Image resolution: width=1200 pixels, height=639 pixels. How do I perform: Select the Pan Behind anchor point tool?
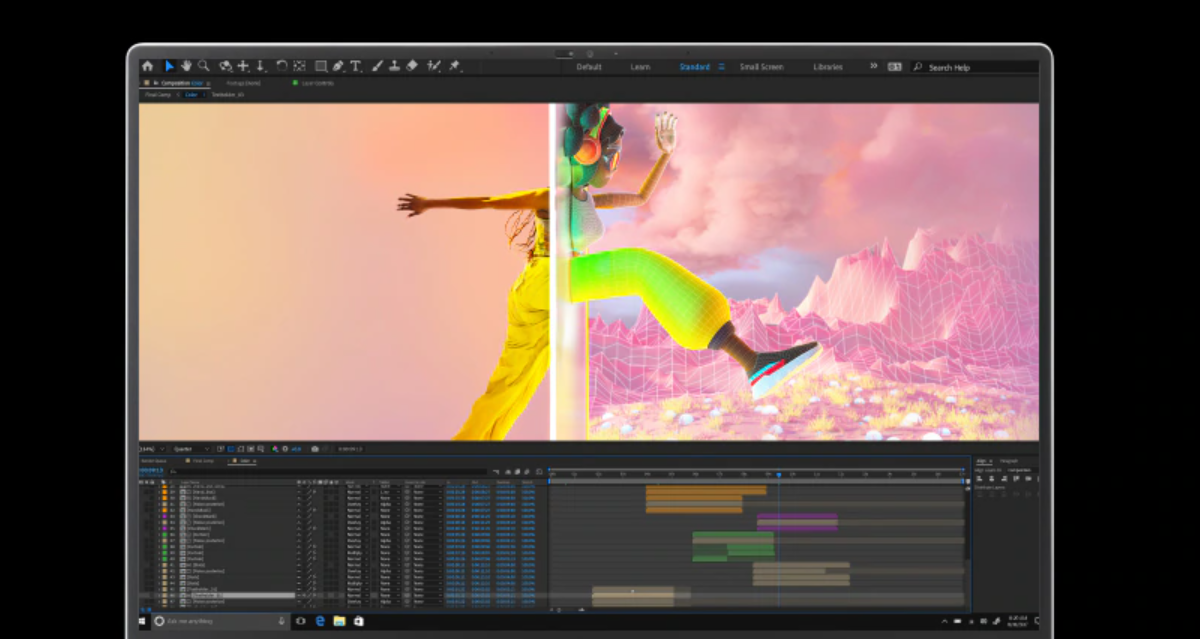coord(299,66)
